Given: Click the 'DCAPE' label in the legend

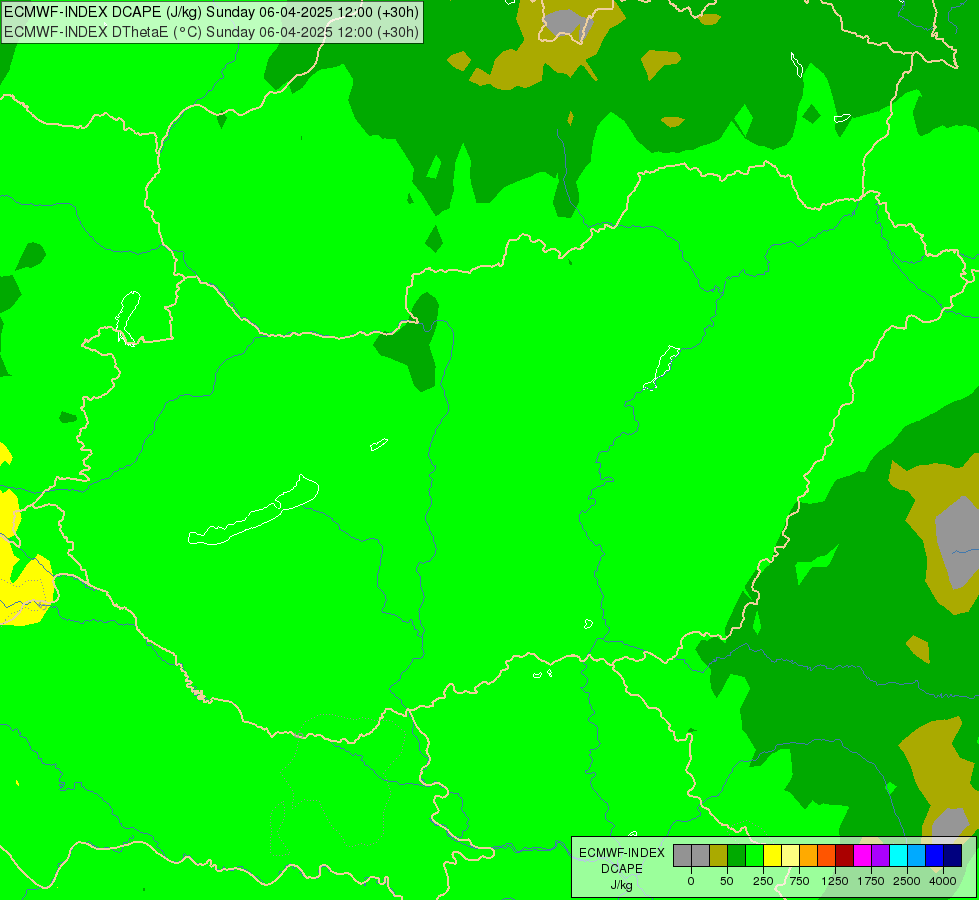Looking at the screenshot, I should [x=622, y=869].
